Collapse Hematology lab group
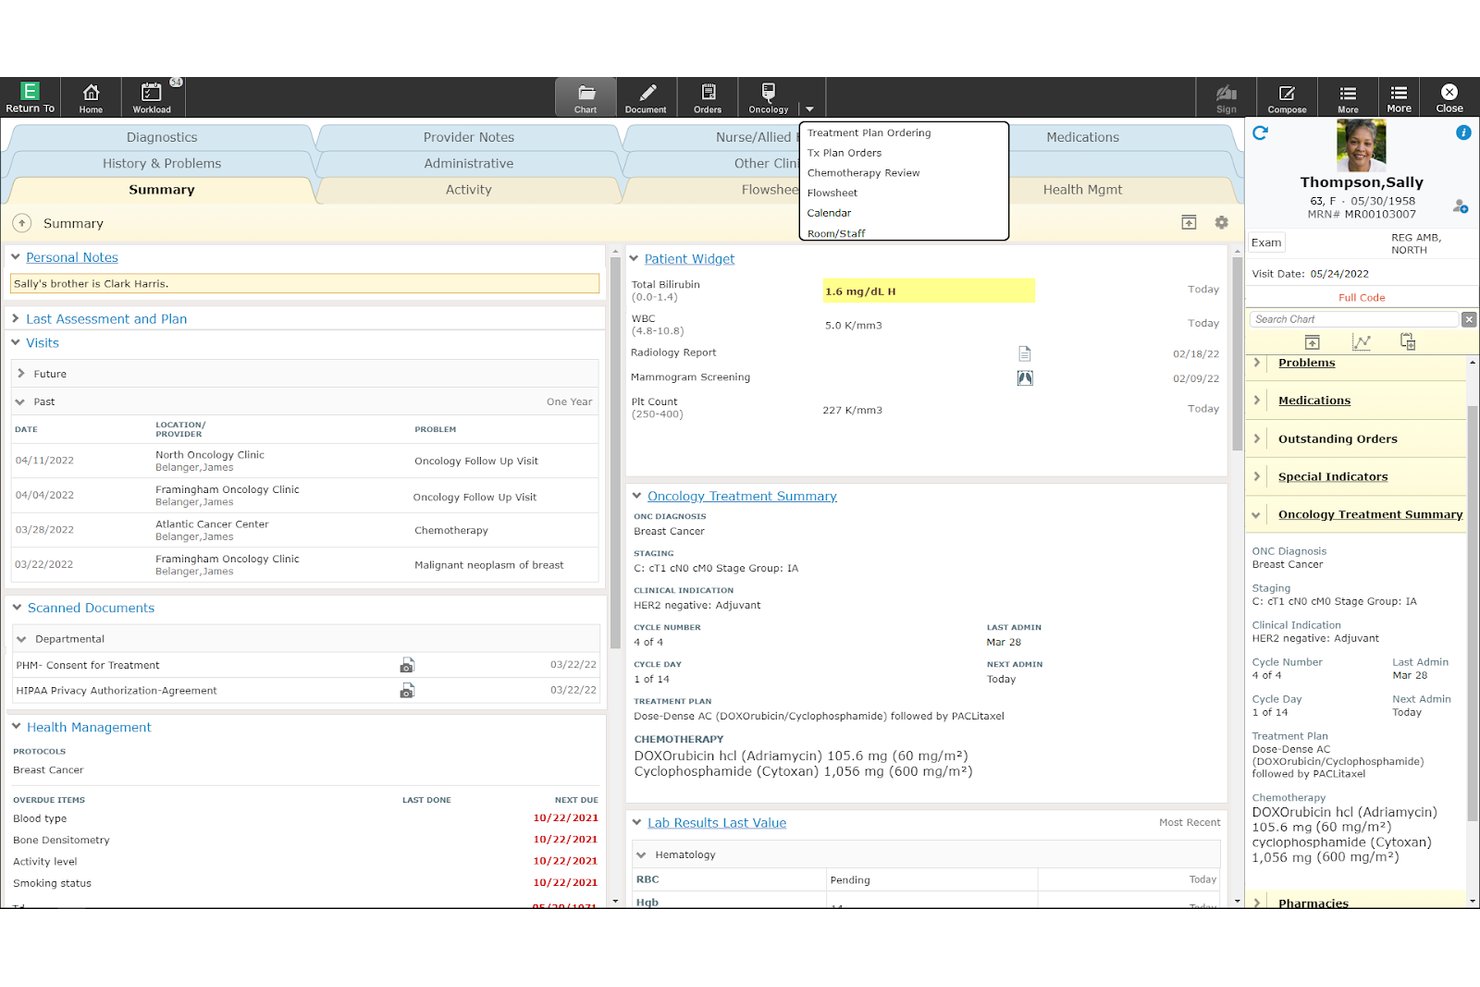This screenshot has height=987, width=1480. point(642,855)
